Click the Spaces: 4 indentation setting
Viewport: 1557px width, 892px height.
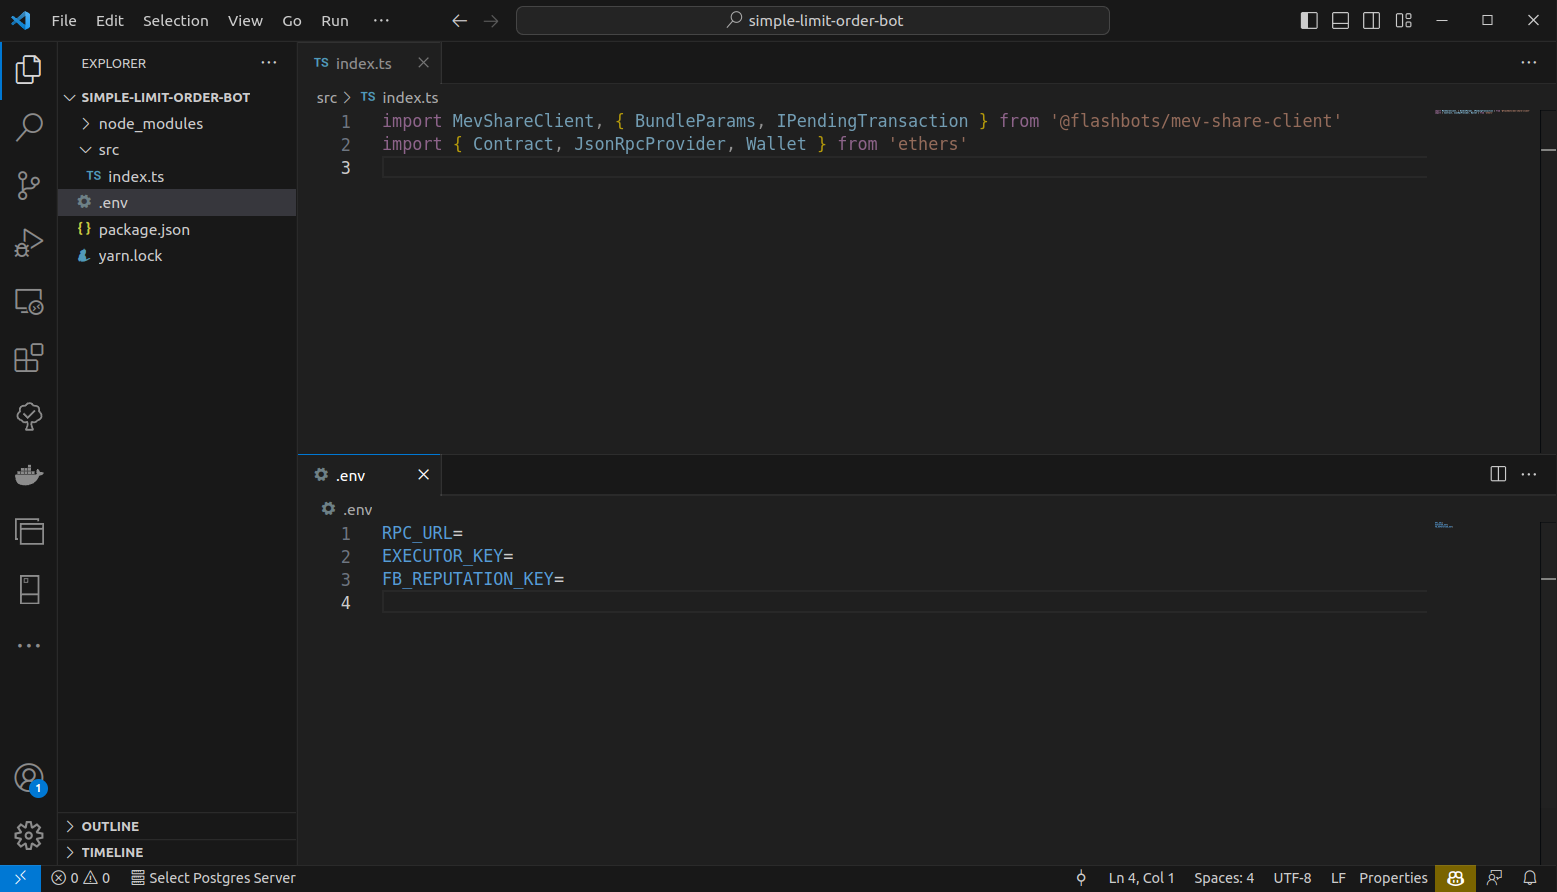[1223, 878]
